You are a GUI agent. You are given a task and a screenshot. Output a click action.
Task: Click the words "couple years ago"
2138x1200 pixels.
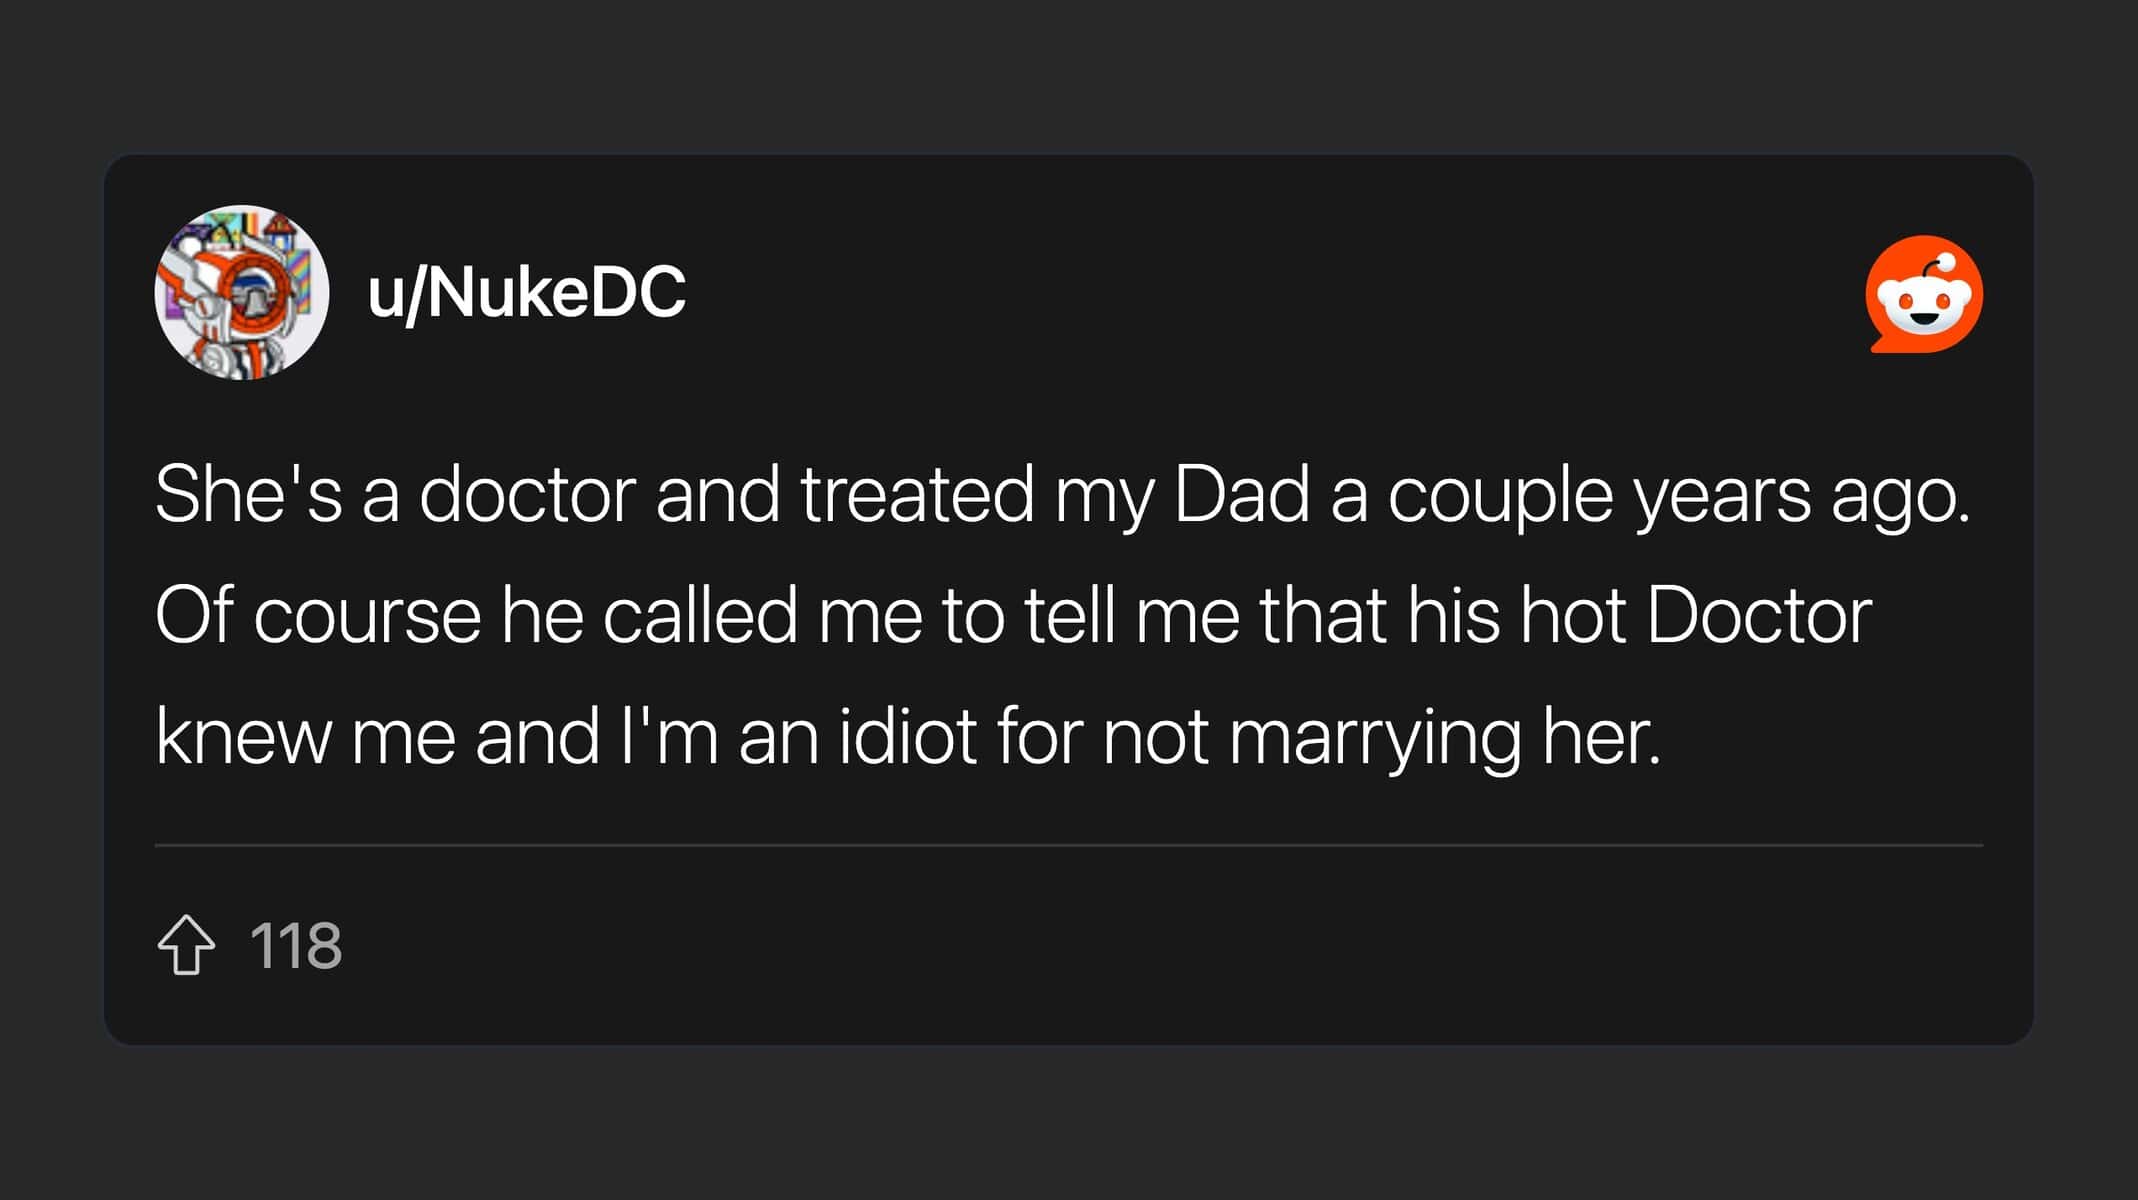[1679, 496]
